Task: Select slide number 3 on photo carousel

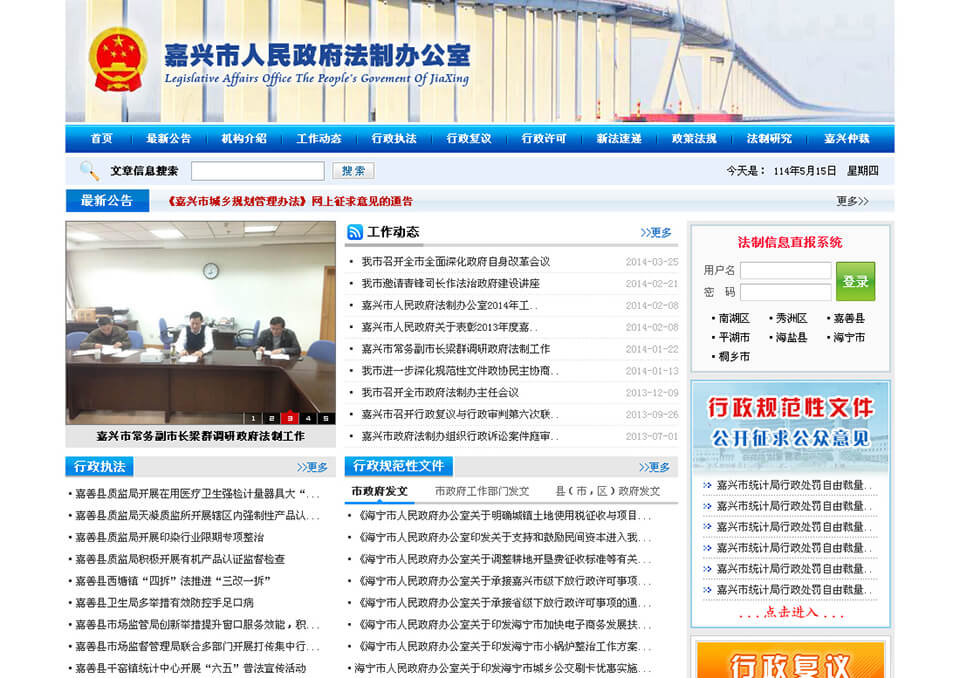Action: 290,418
